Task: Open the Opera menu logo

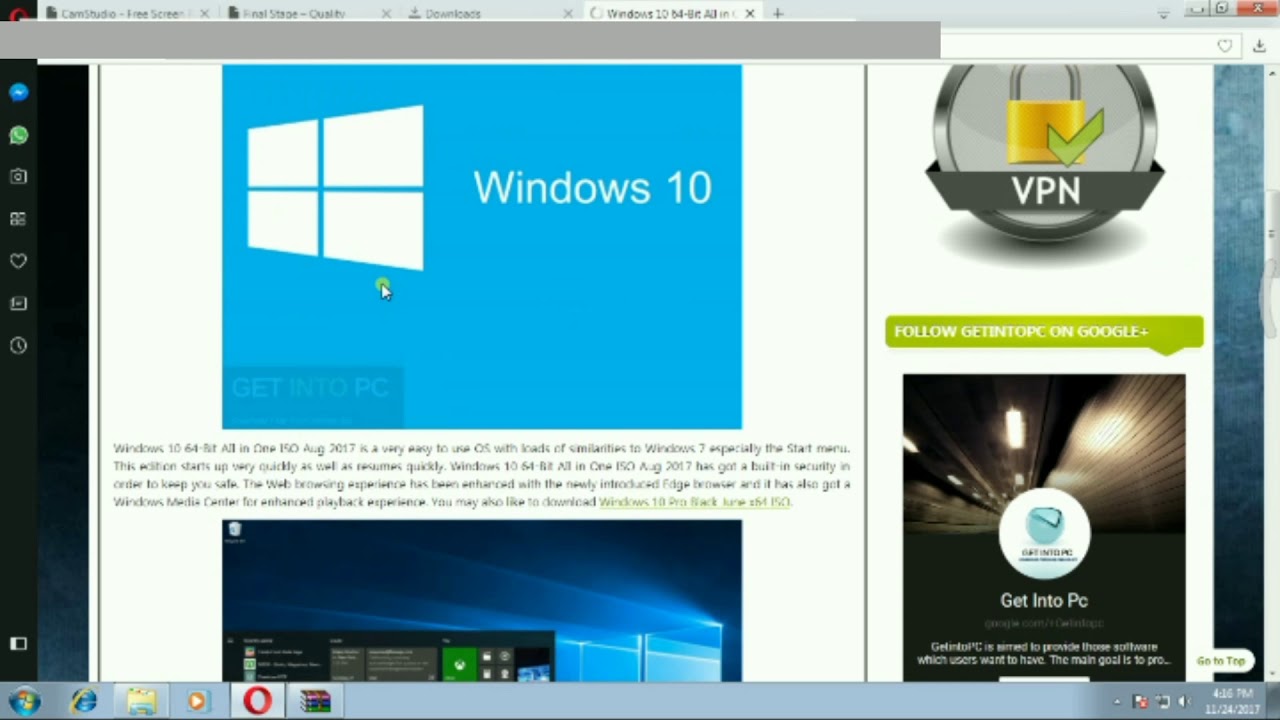Action: (x=17, y=14)
